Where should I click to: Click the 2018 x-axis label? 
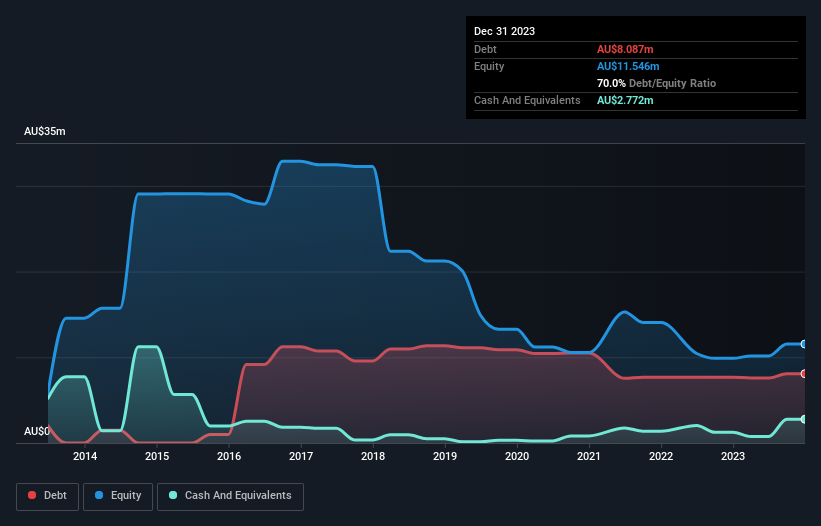pyautogui.click(x=373, y=456)
